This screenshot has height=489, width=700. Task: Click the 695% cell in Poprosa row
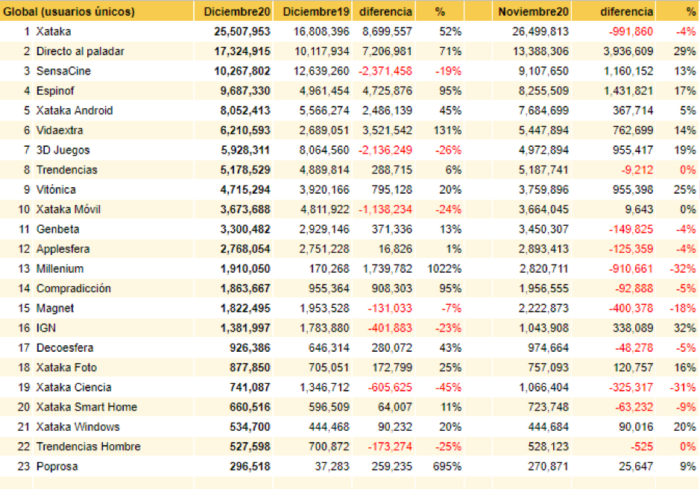[x=447, y=466]
